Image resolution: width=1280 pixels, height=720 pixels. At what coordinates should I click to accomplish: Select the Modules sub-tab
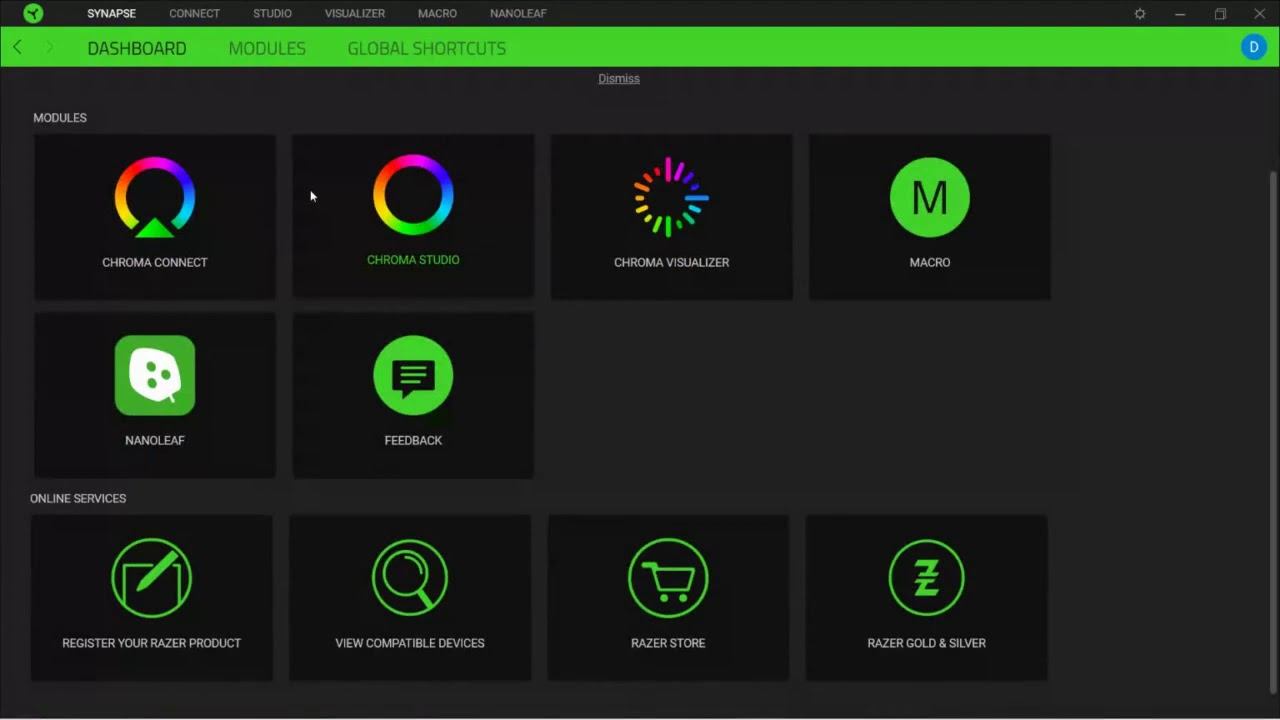267,48
